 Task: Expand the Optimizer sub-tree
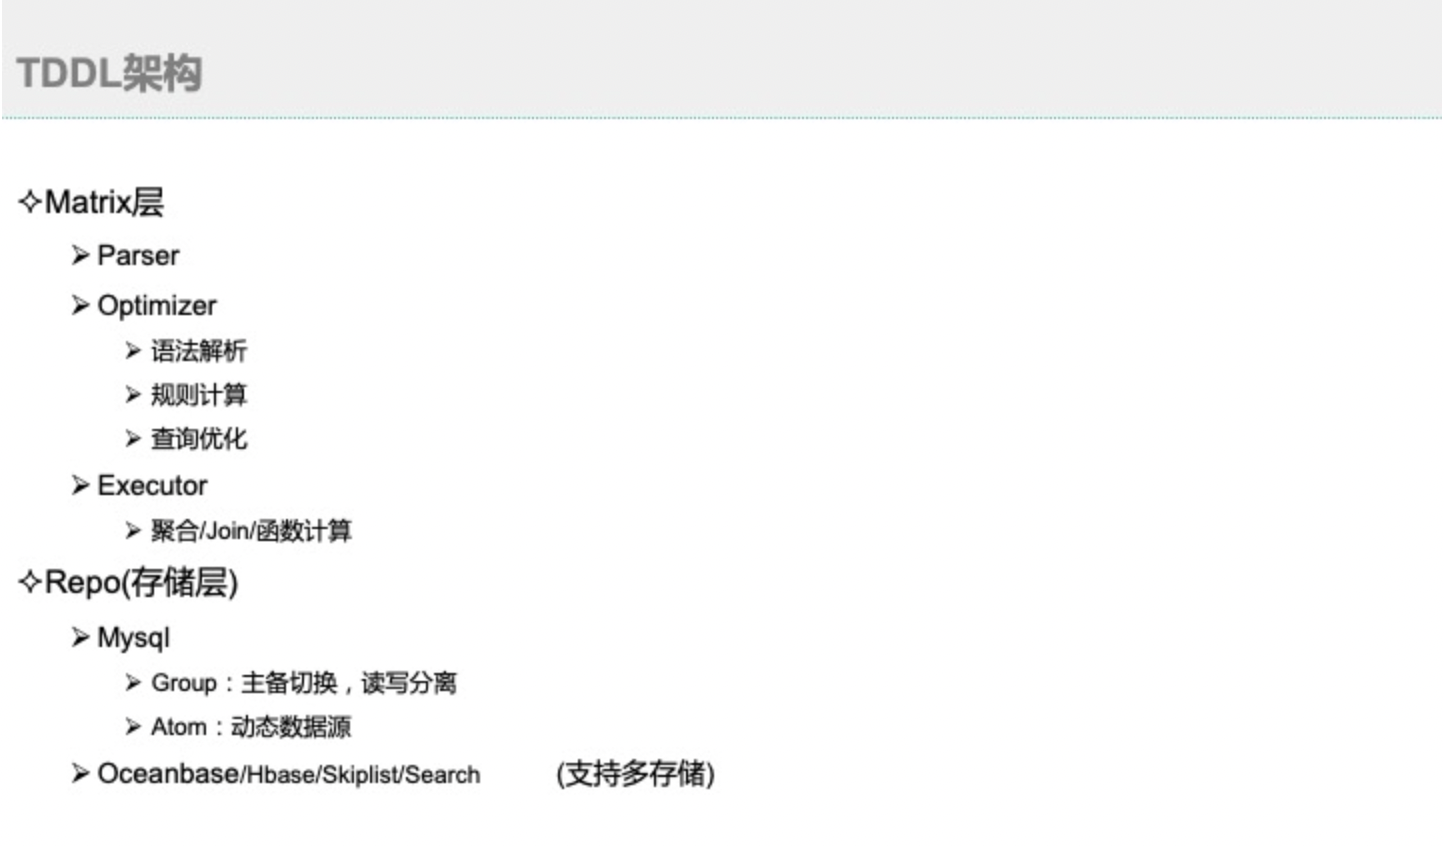click(158, 305)
